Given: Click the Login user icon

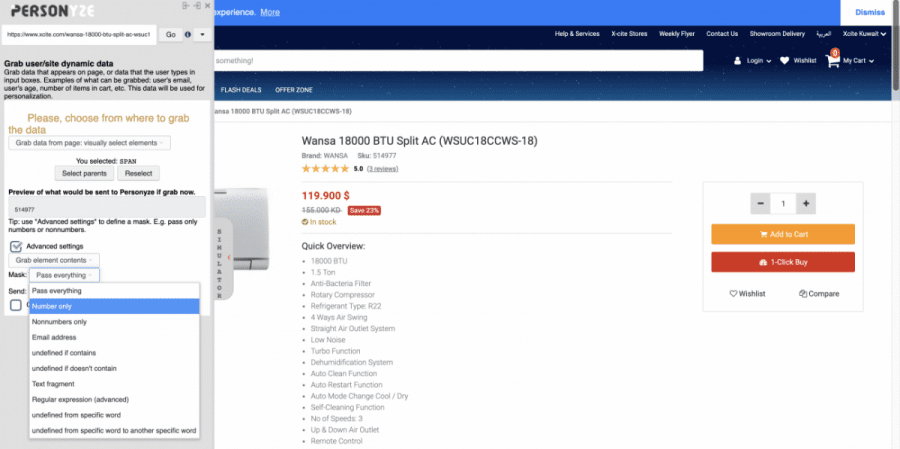Looking at the screenshot, I should coord(738,60).
